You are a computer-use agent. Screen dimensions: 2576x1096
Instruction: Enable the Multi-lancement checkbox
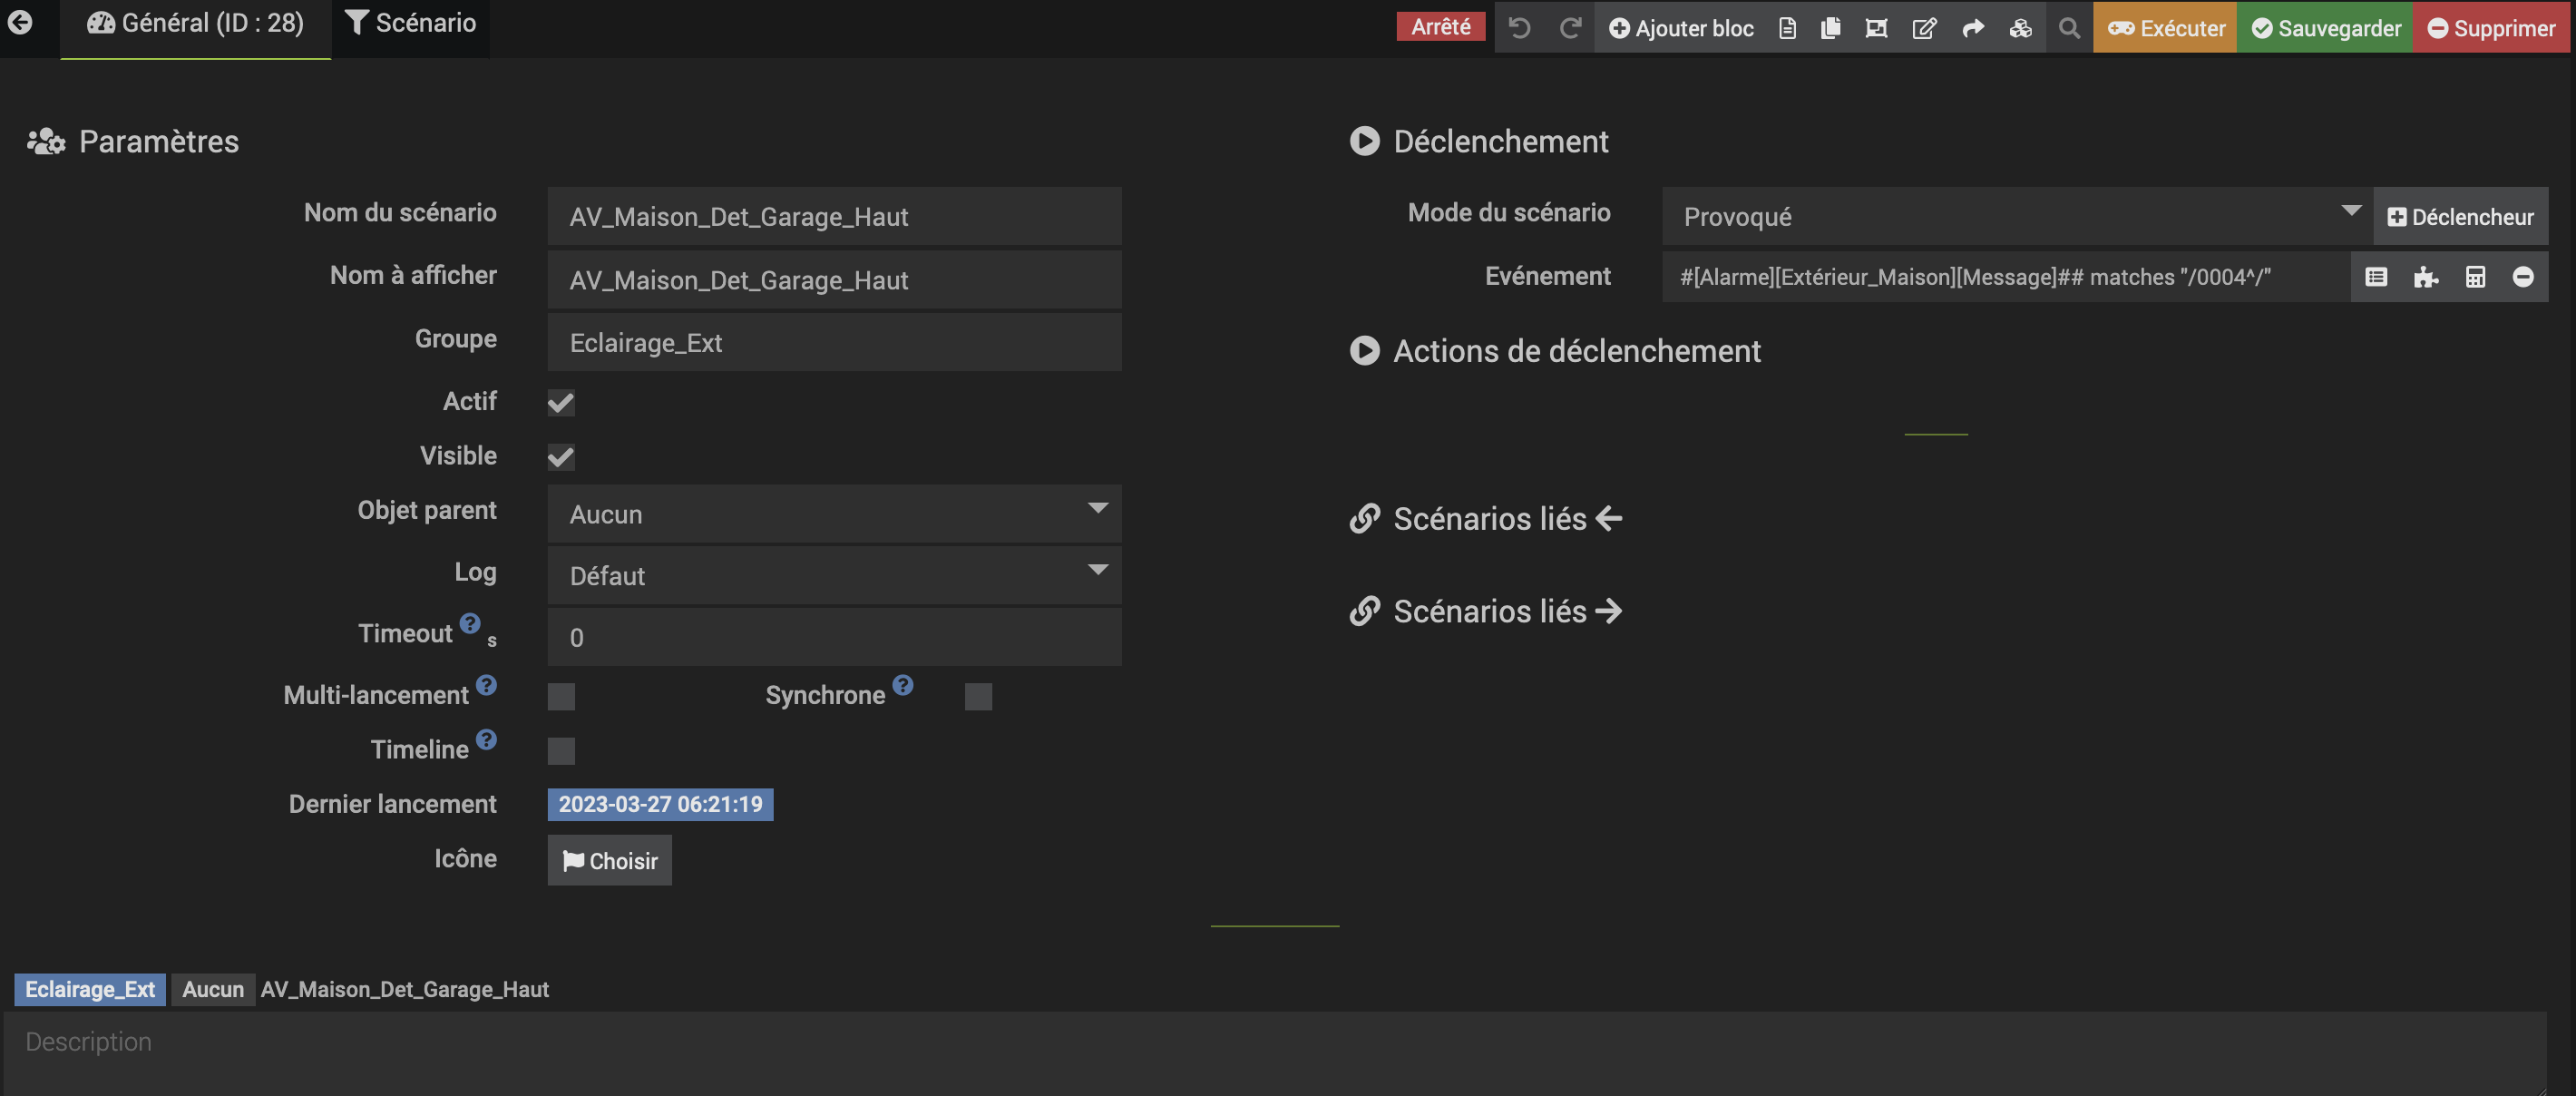pos(561,696)
